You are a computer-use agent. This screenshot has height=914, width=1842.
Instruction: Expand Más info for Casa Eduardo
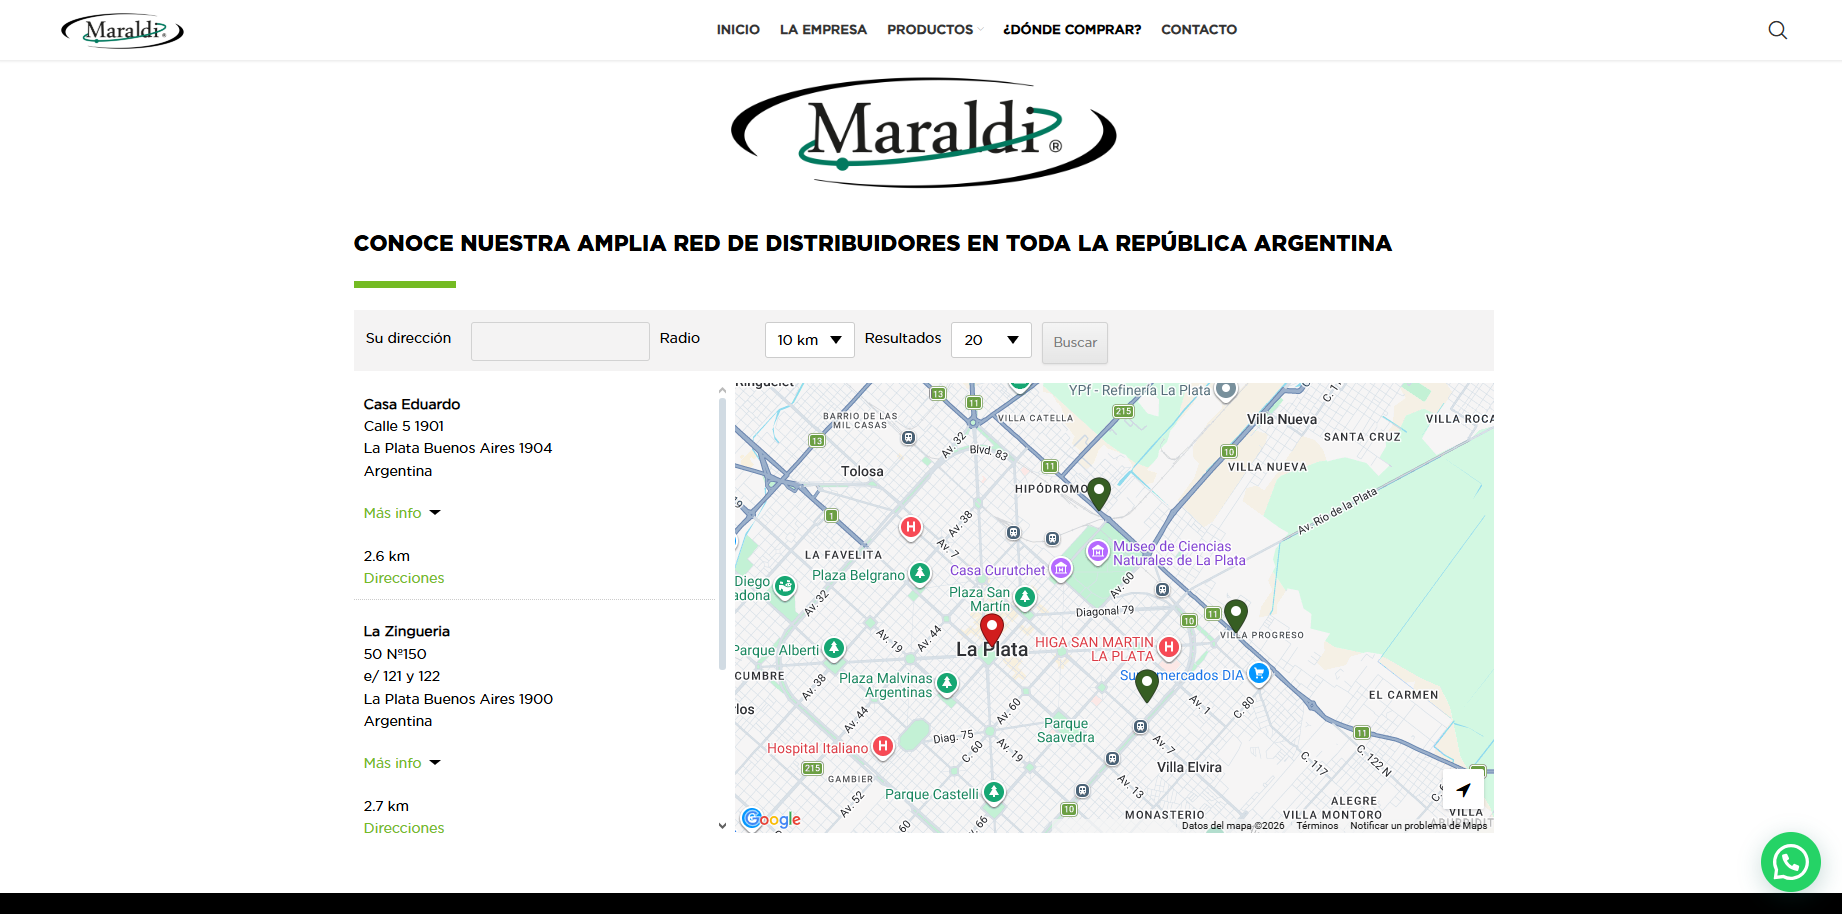coord(402,513)
